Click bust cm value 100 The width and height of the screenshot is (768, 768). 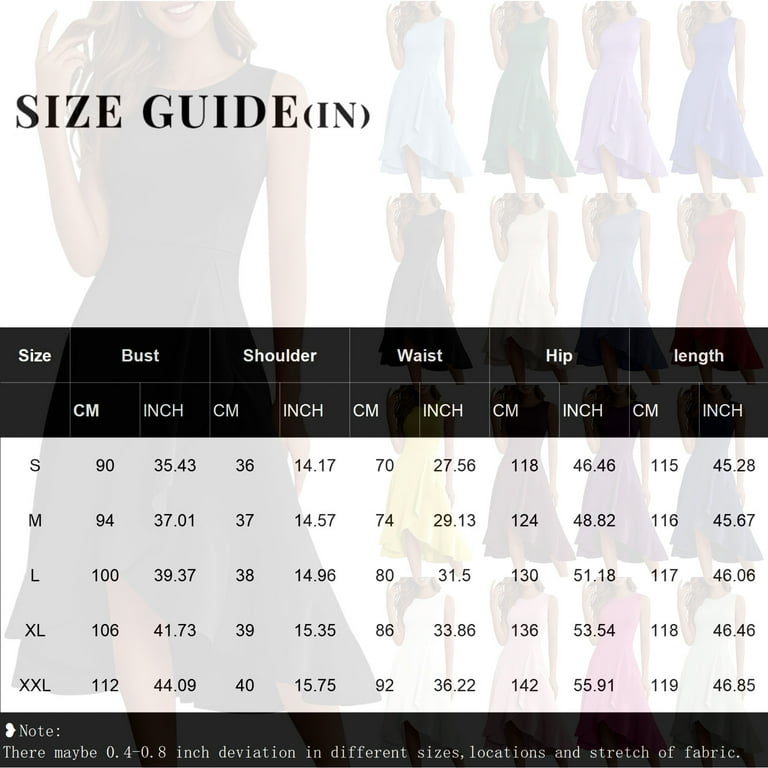point(105,575)
